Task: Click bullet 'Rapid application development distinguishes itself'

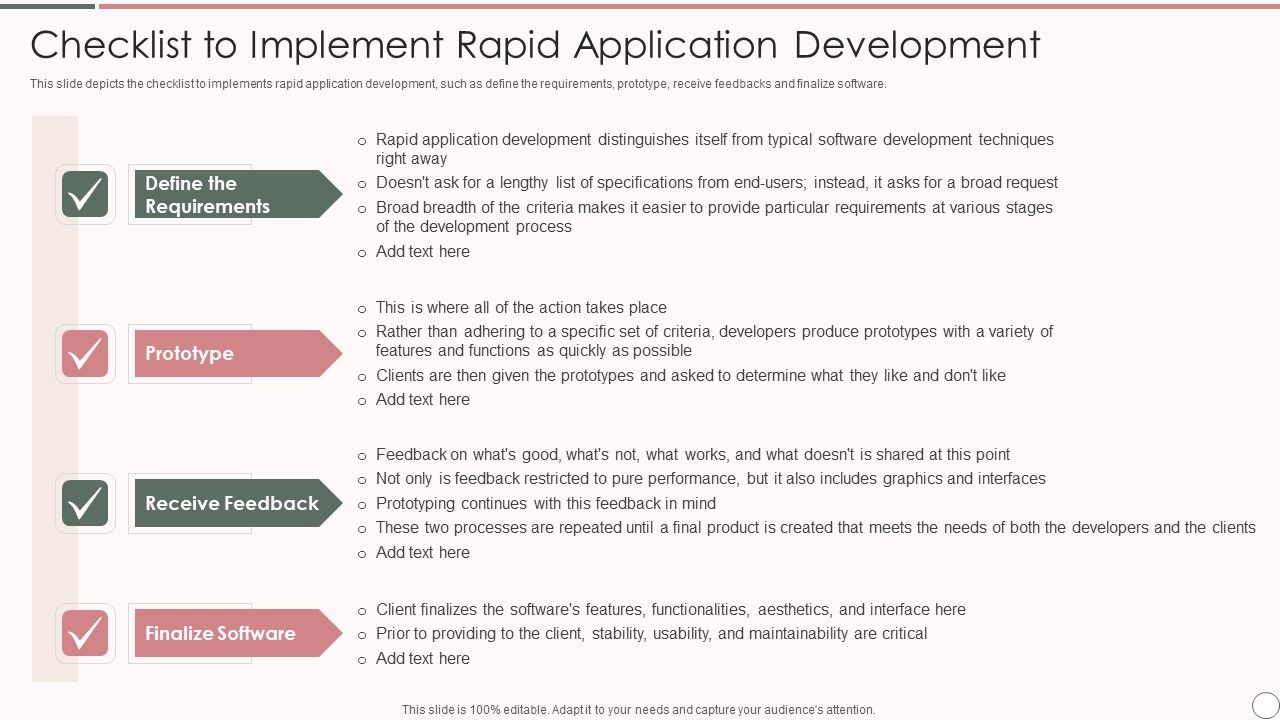Action: tap(715, 149)
